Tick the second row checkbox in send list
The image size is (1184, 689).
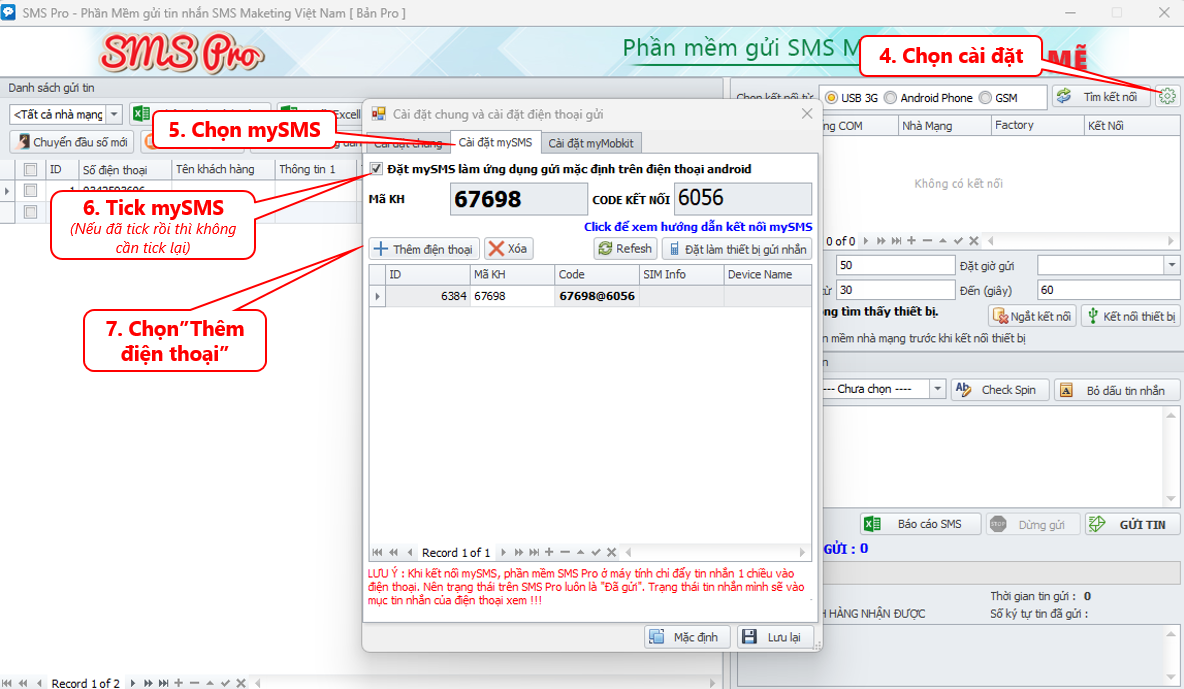click(x=30, y=212)
